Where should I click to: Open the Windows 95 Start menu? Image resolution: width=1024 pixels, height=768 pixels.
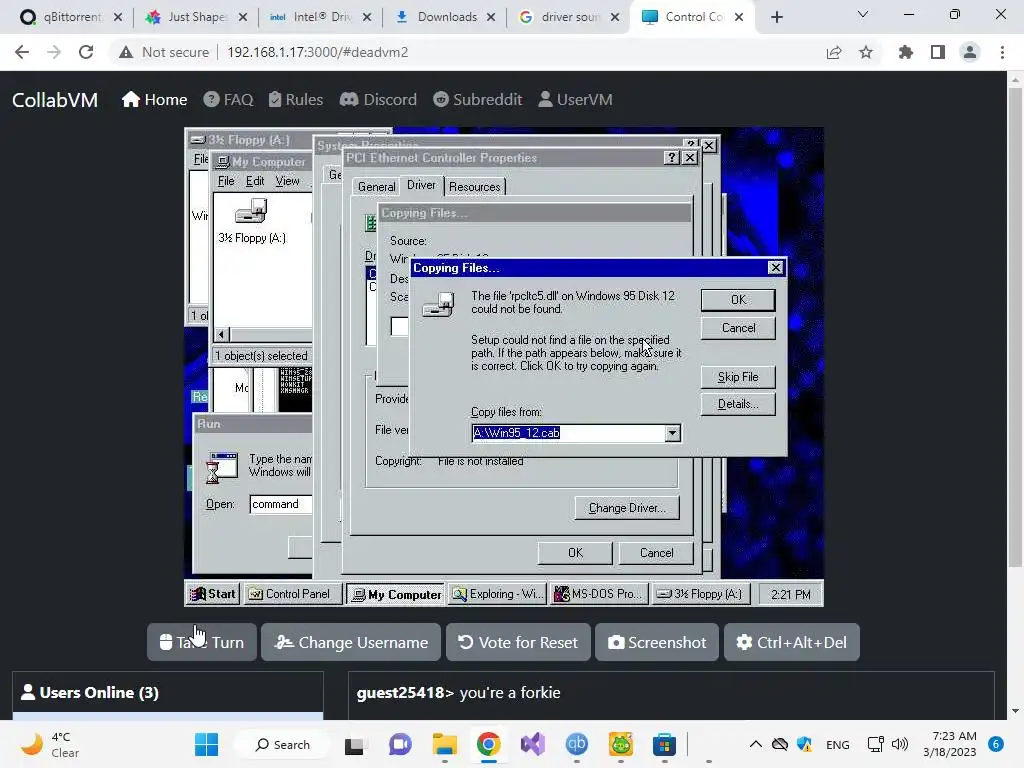coord(213,594)
